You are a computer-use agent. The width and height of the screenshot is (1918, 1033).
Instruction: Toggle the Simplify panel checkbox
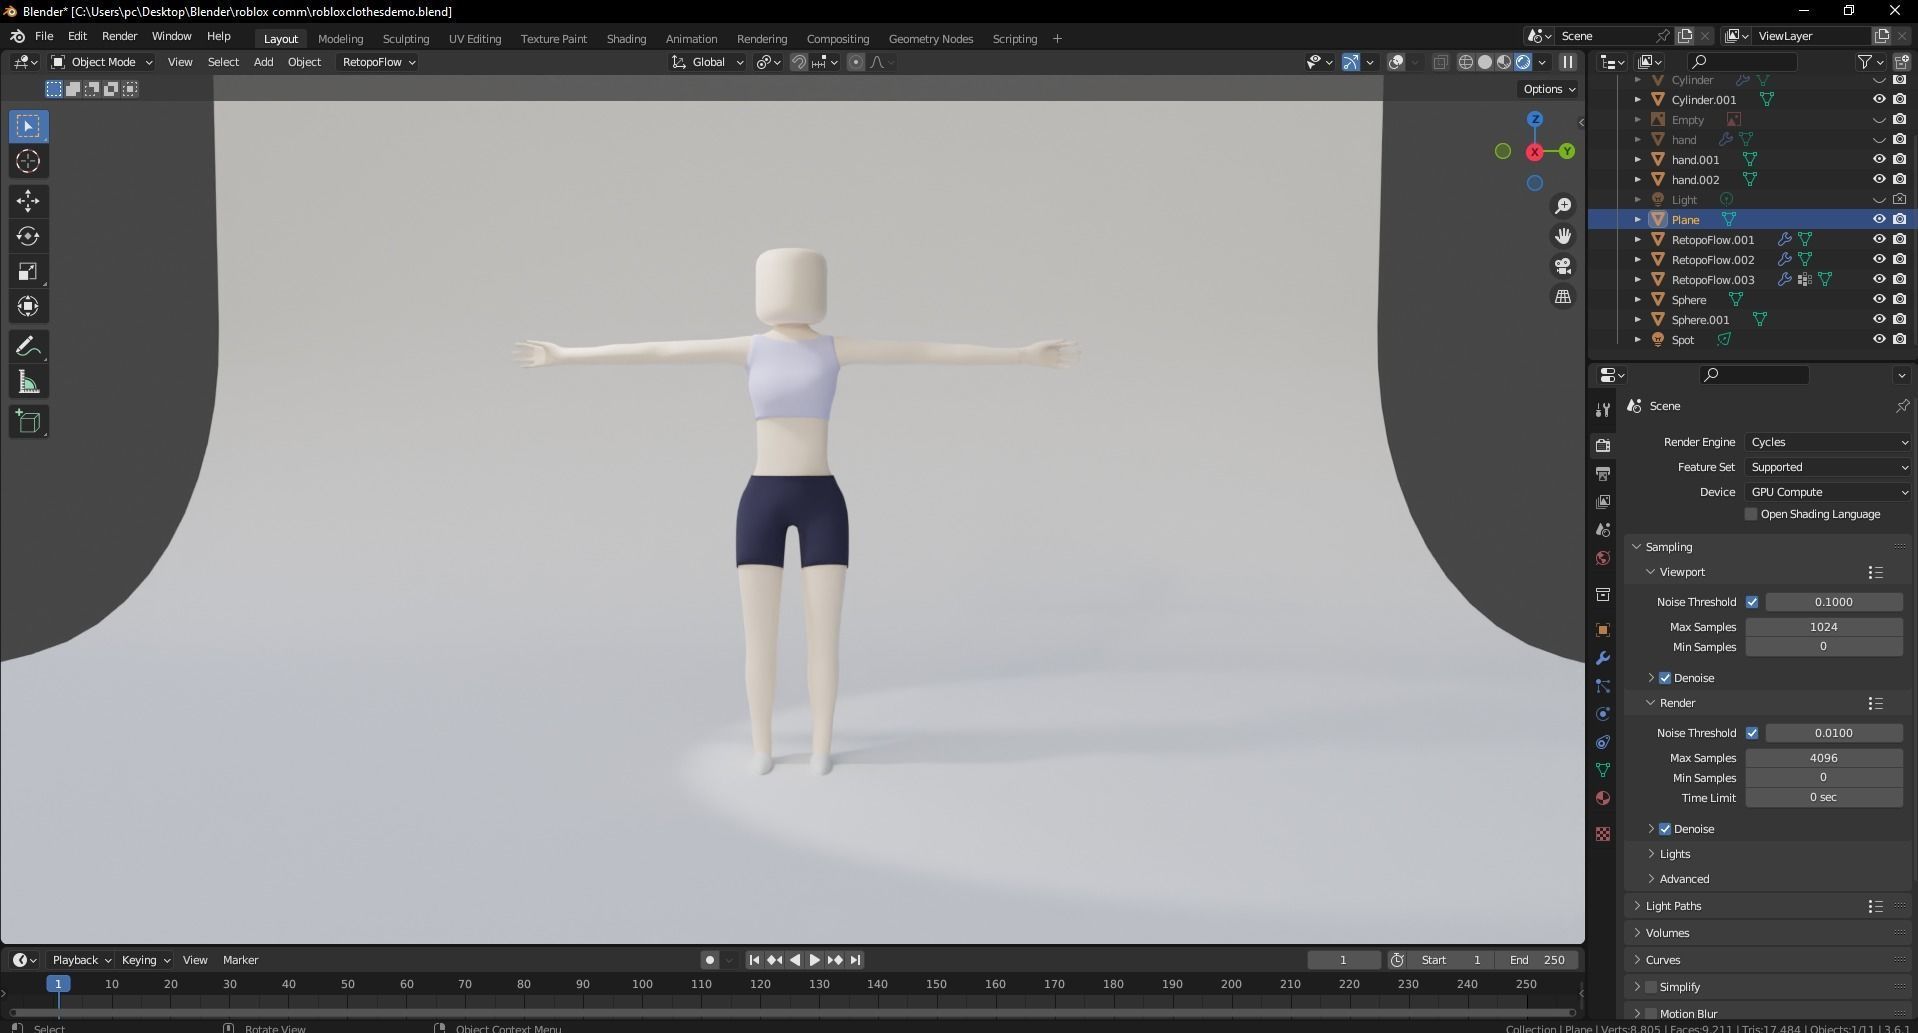(x=1651, y=987)
